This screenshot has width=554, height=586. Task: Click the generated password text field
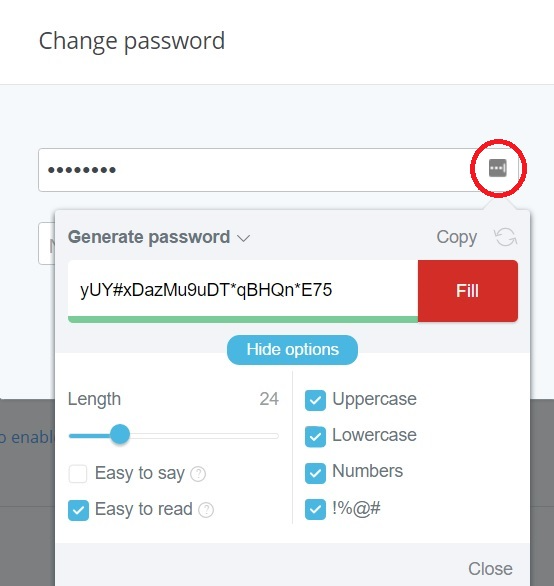click(243, 290)
